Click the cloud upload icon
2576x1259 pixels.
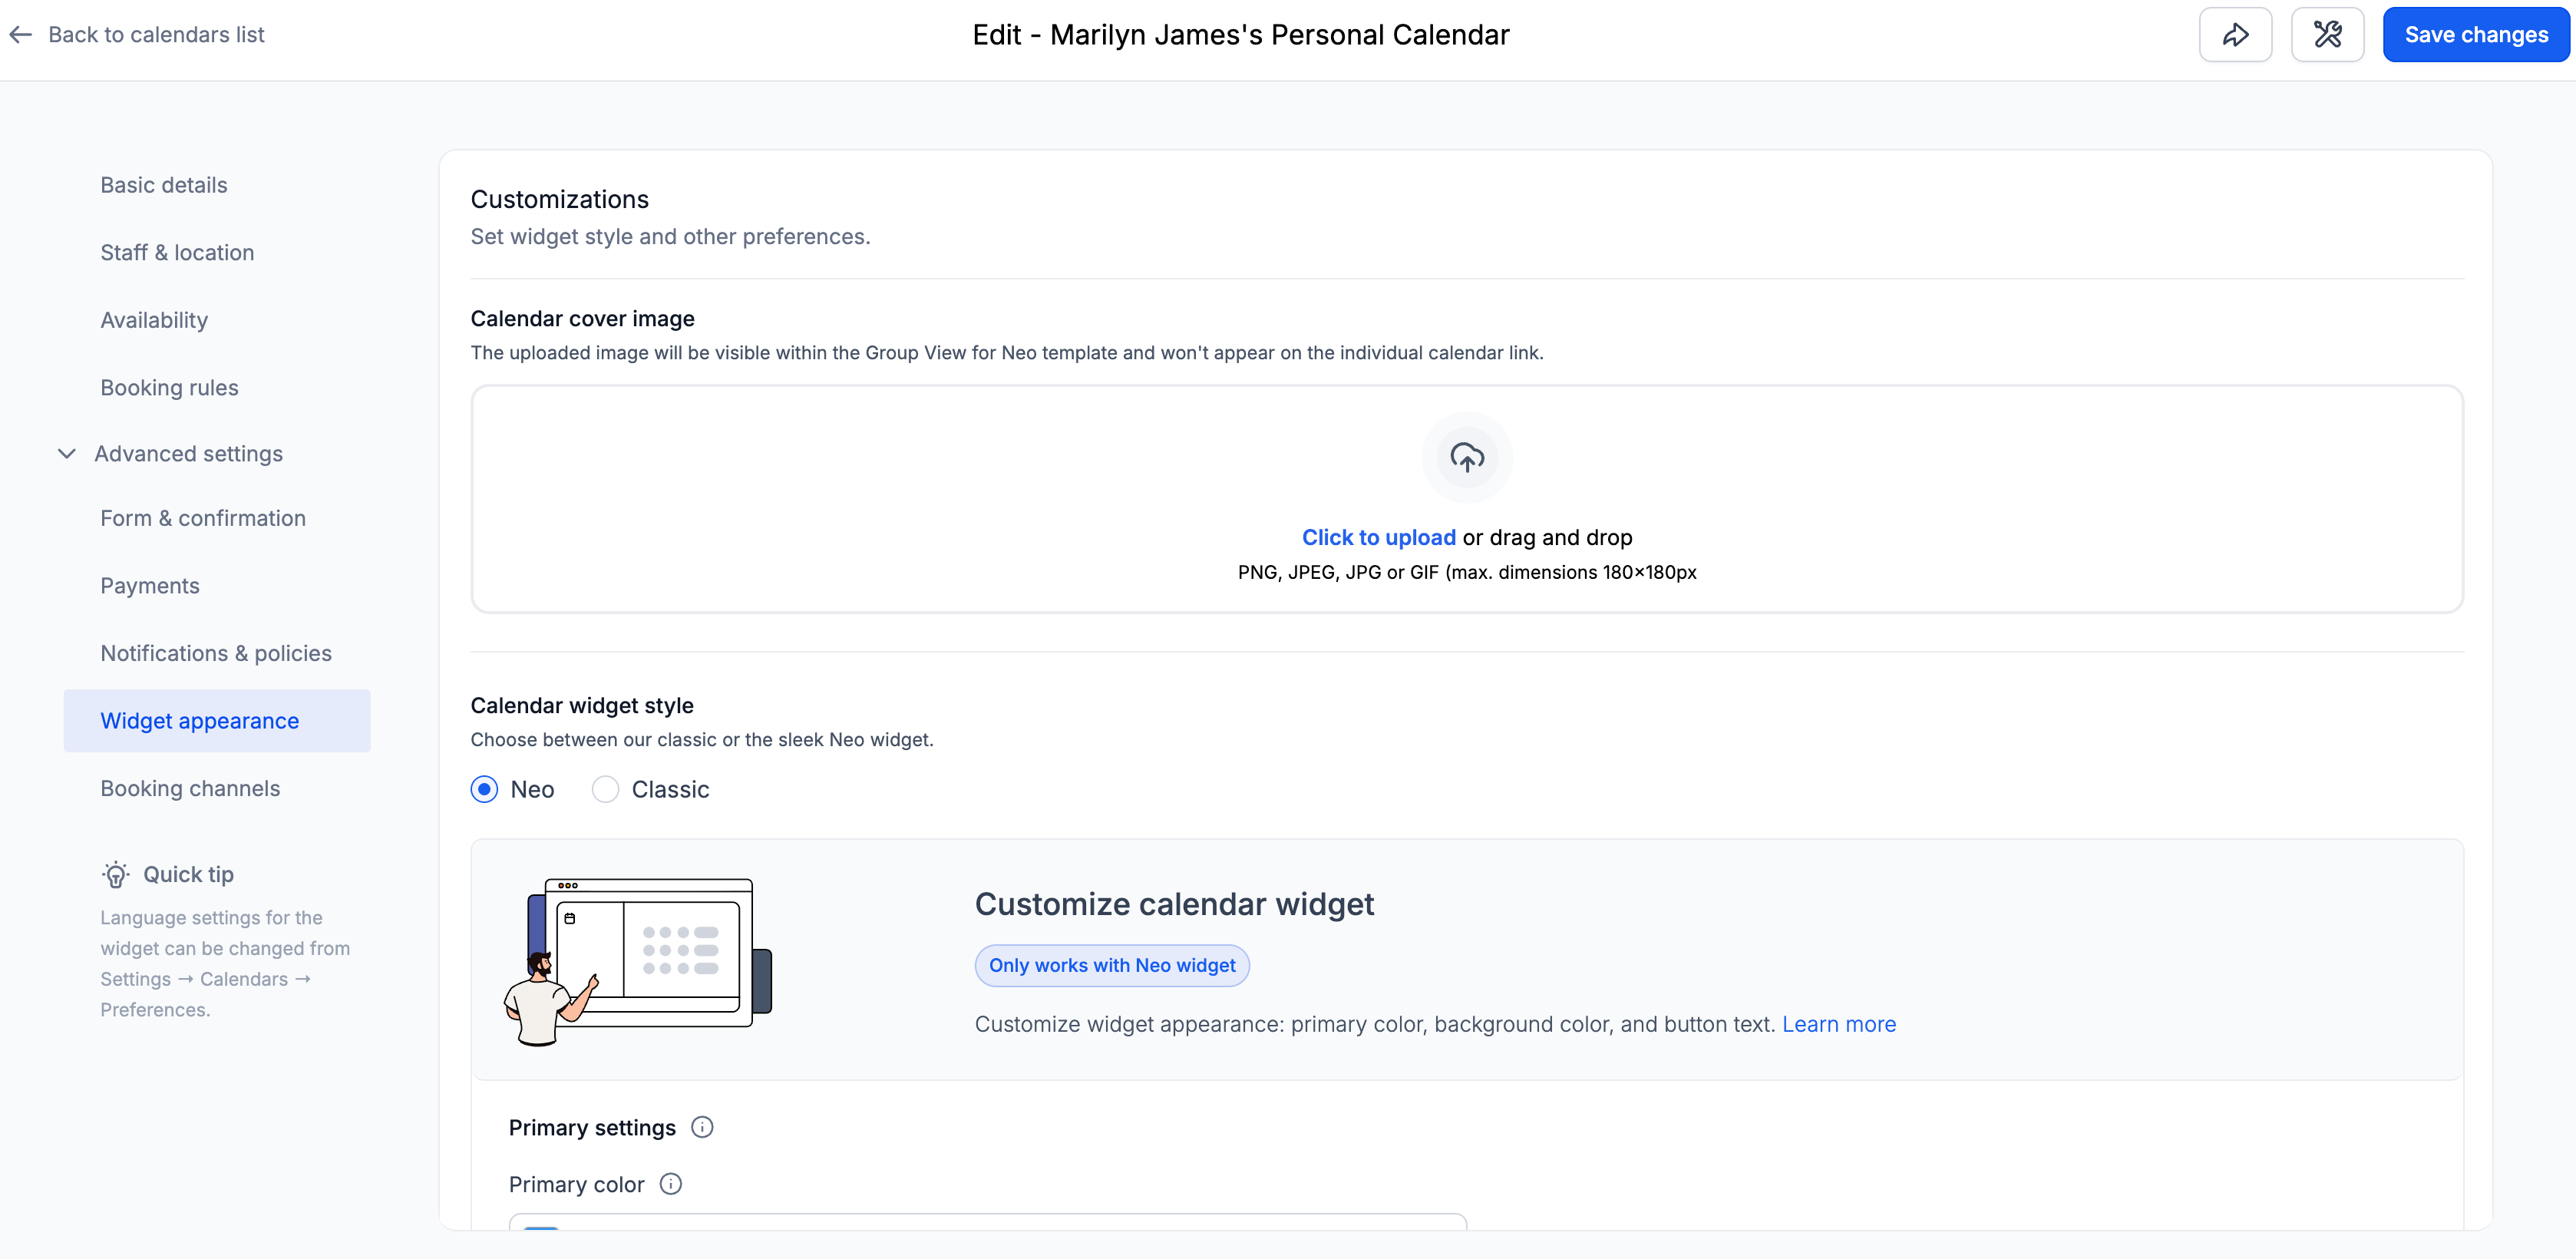pyautogui.click(x=1467, y=458)
